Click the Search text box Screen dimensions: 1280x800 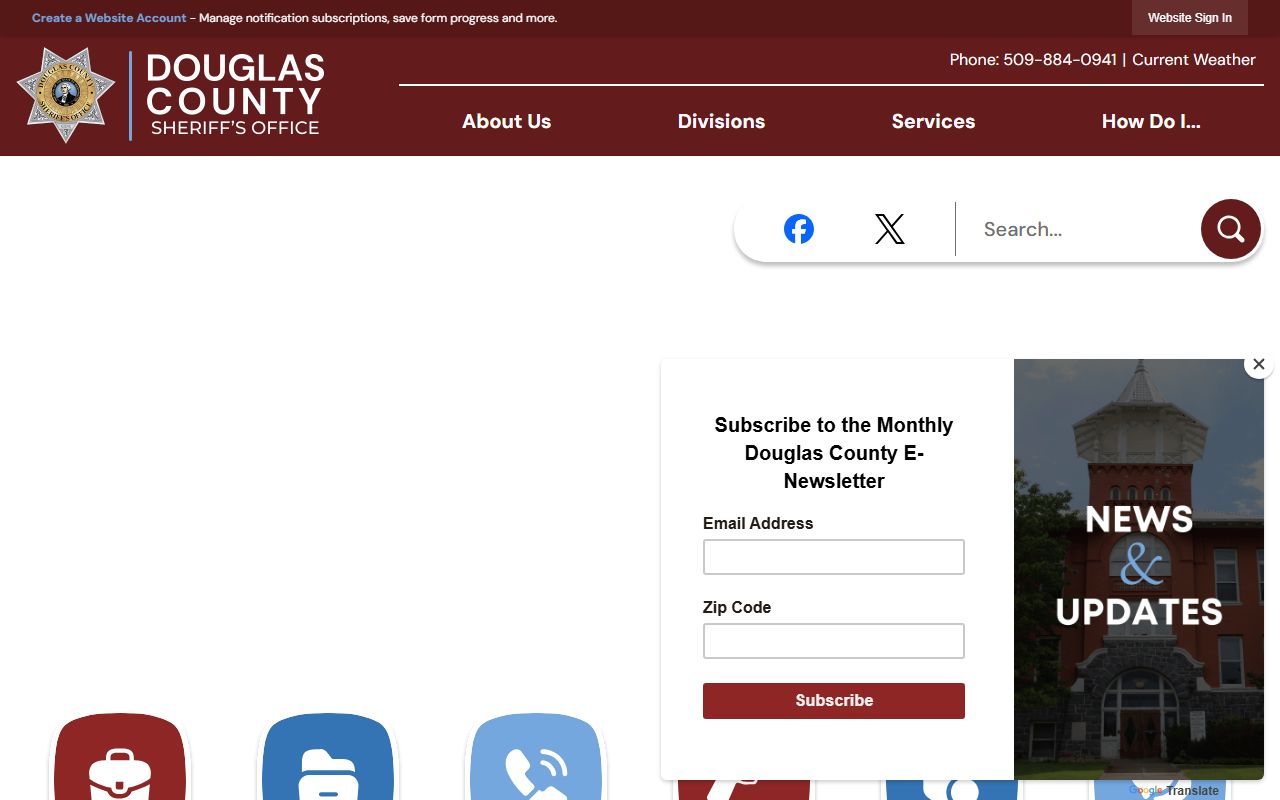click(1080, 229)
